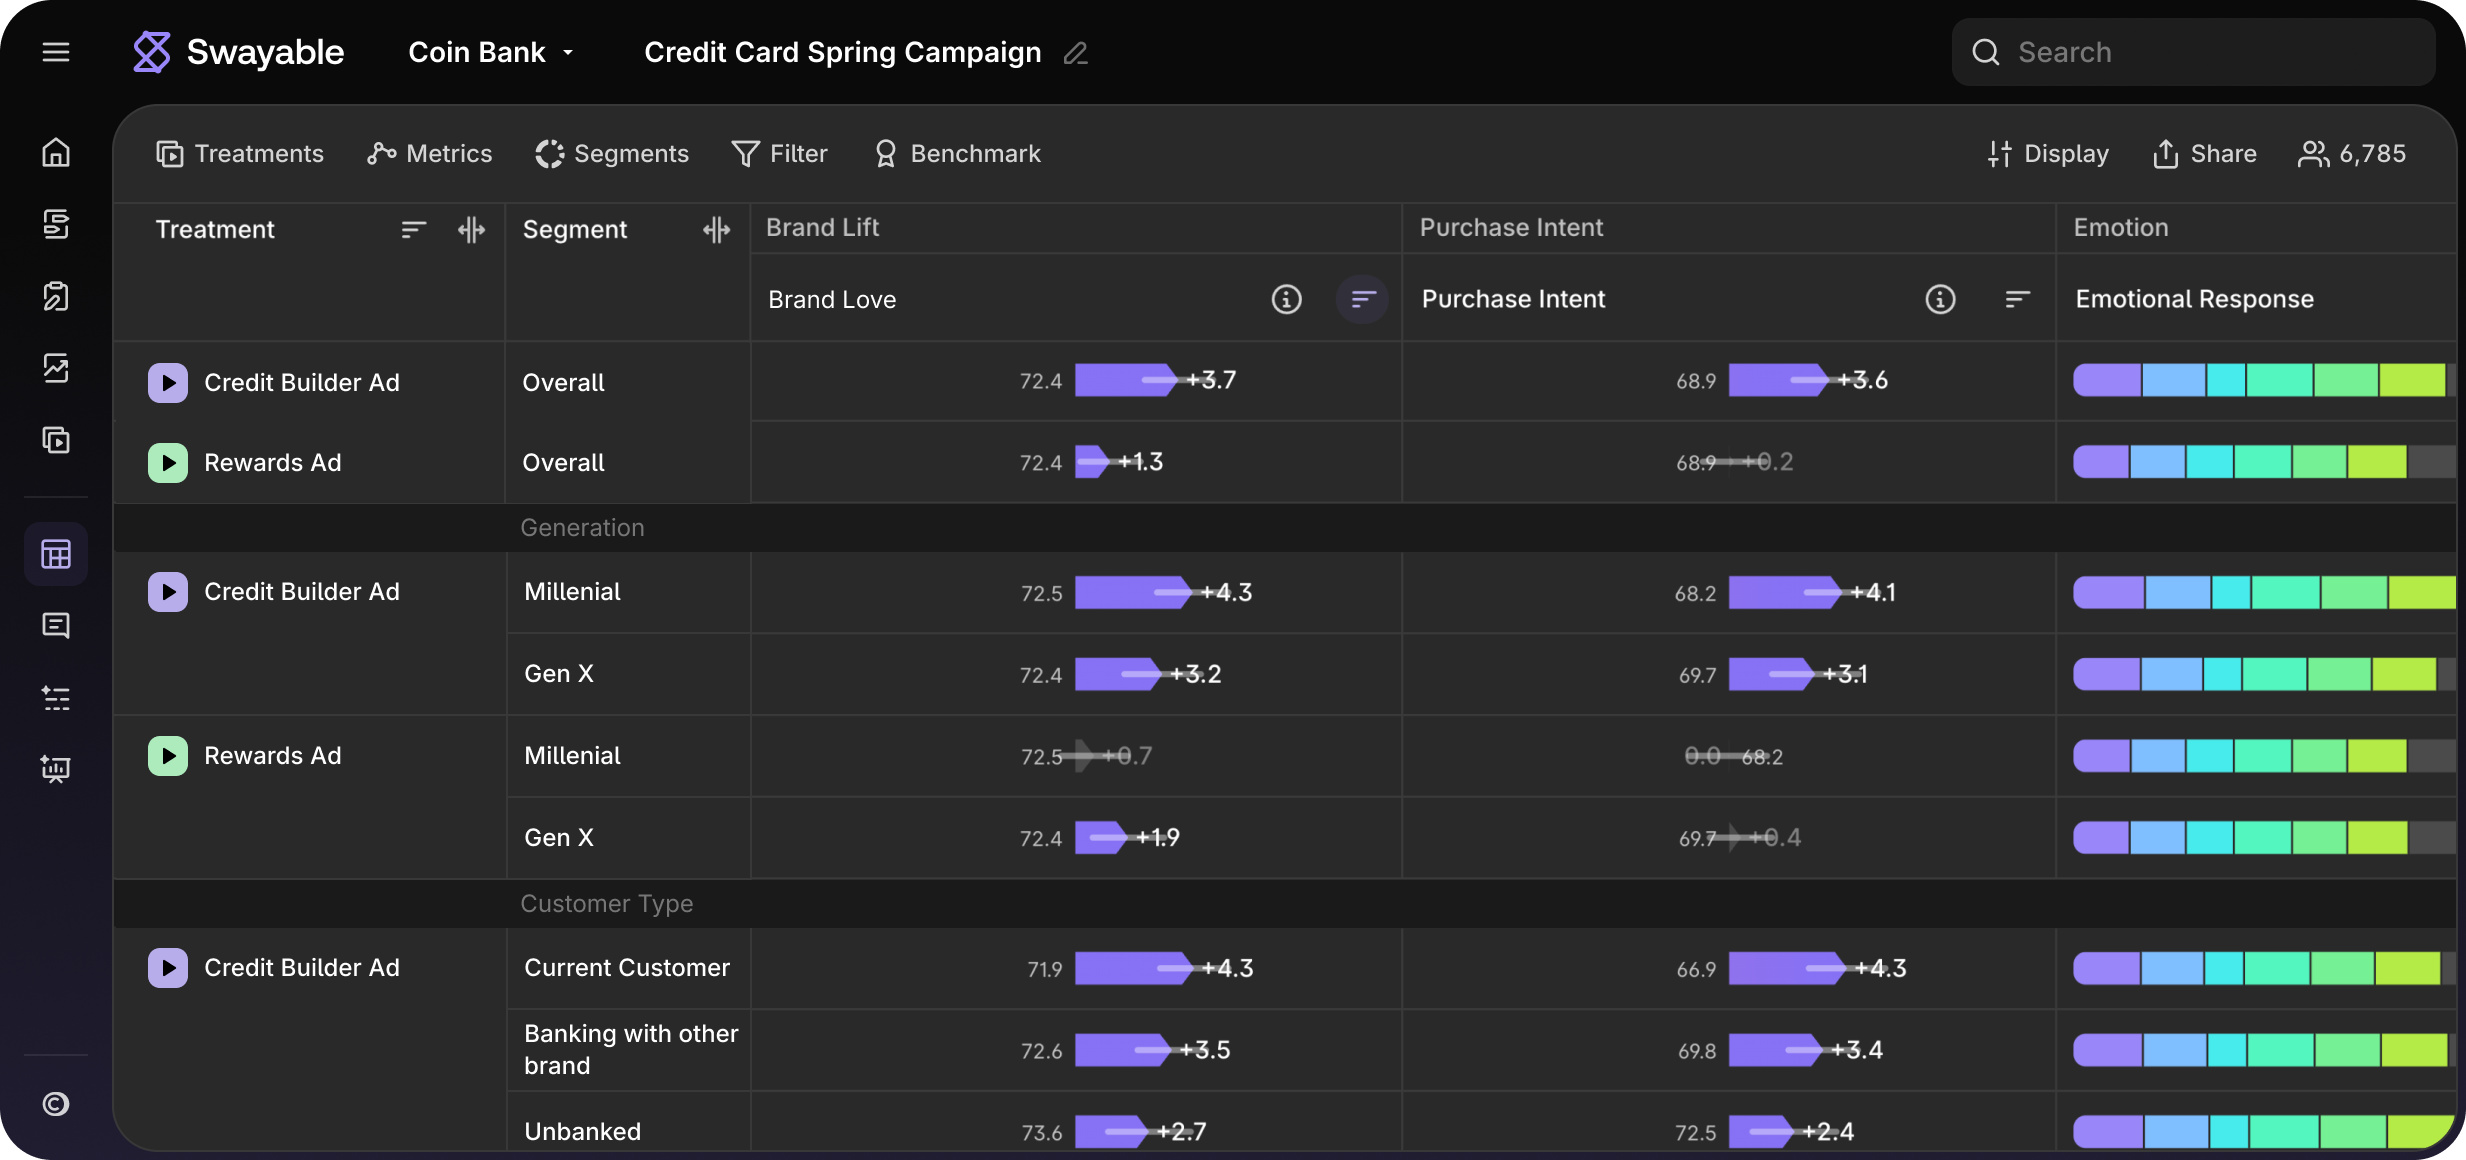This screenshot has width=2466, height=1160.
Task: Click the presentation chart sidebar icon
Action: pyautogui.click(x=56, y=769)
